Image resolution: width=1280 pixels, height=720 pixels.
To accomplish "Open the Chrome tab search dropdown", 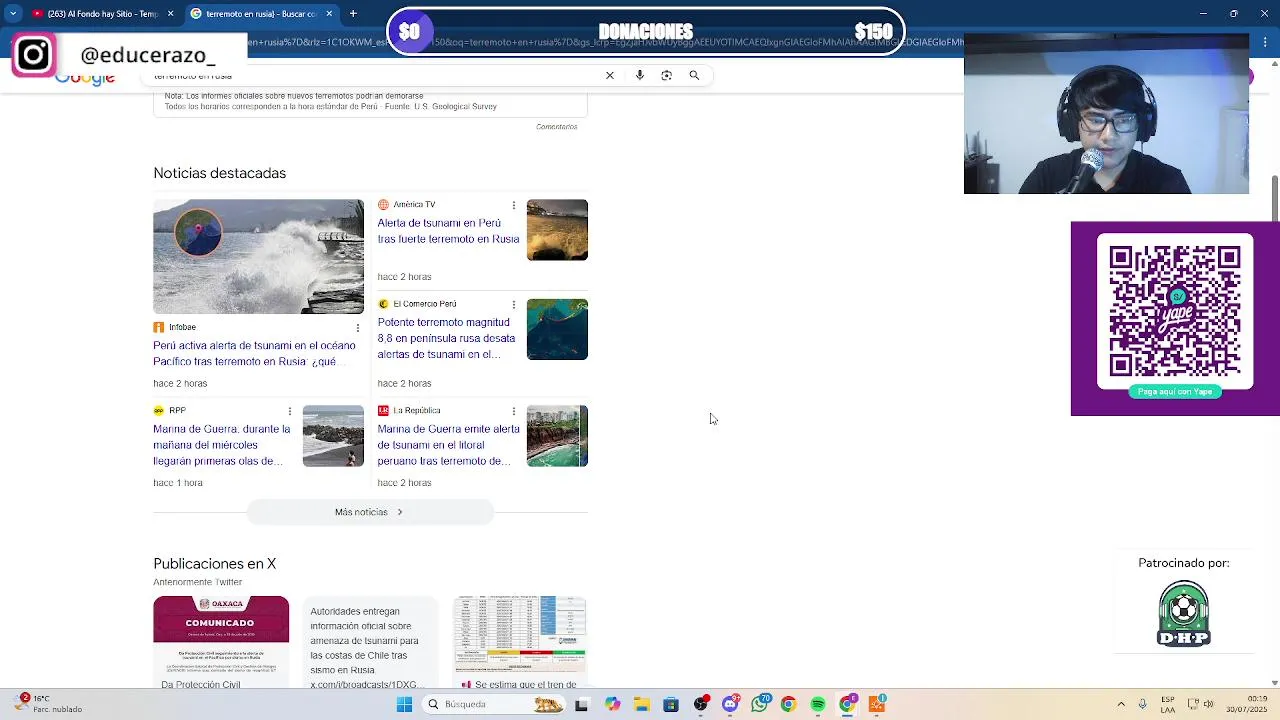I will click(x=13, y=14).
